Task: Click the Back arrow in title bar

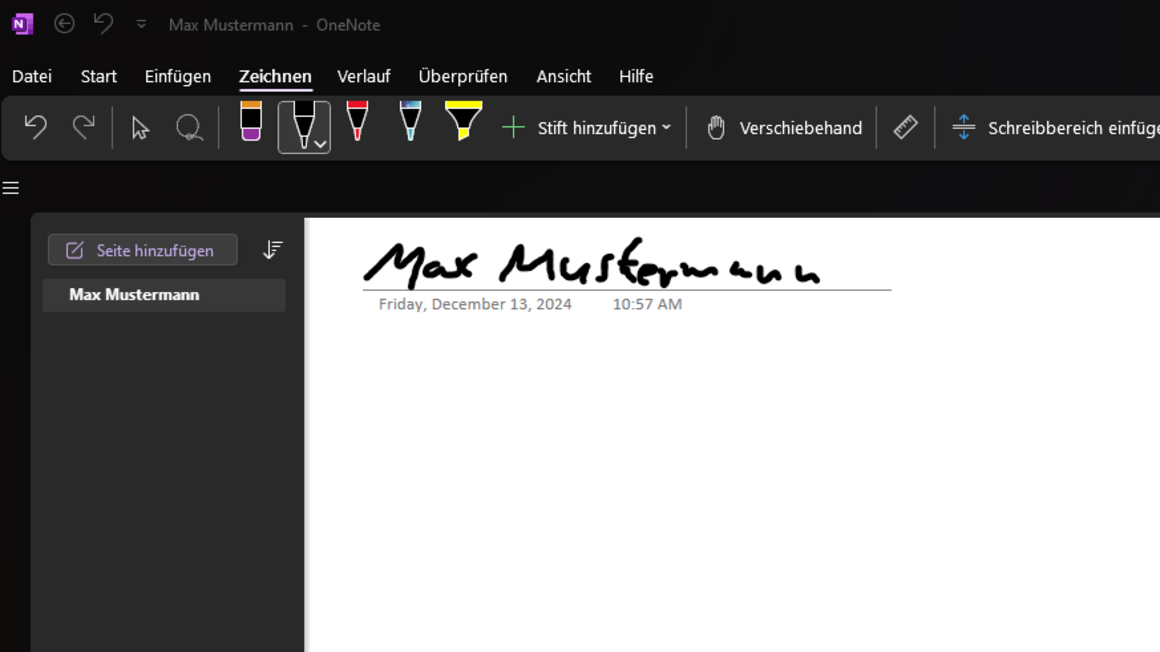Action: [x=64, y=24]
